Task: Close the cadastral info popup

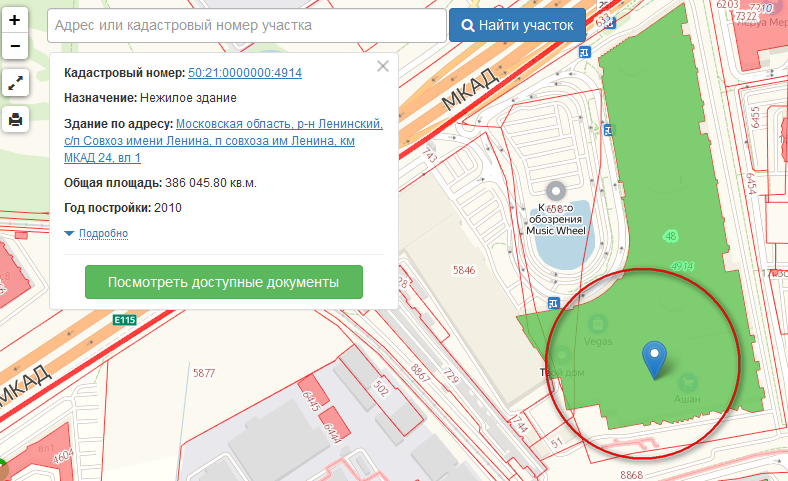Action: [382, 67]
